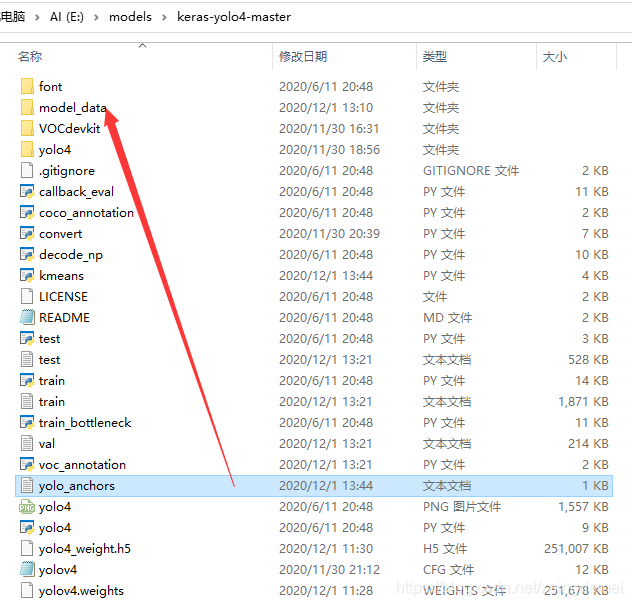Select the file name kmeans
The image size is (632, 606).
[61, 275]
